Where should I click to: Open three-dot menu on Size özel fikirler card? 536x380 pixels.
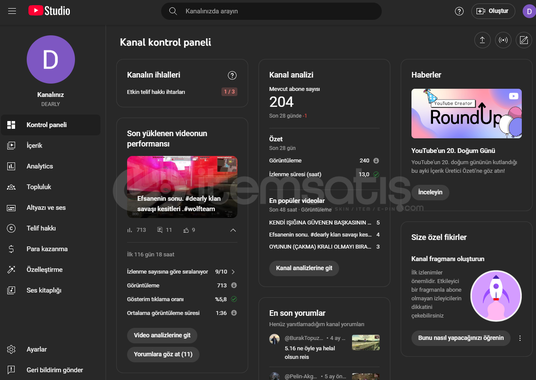click(x=520, y=338)
